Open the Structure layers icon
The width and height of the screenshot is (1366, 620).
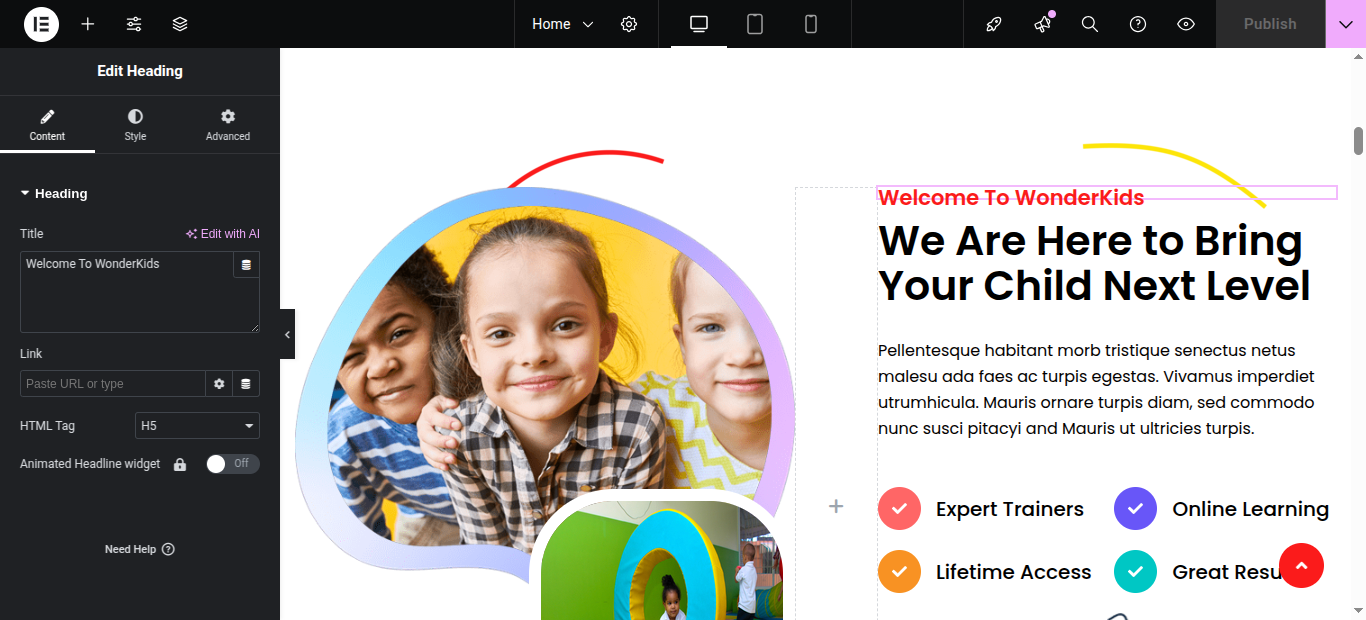[180, 24]
